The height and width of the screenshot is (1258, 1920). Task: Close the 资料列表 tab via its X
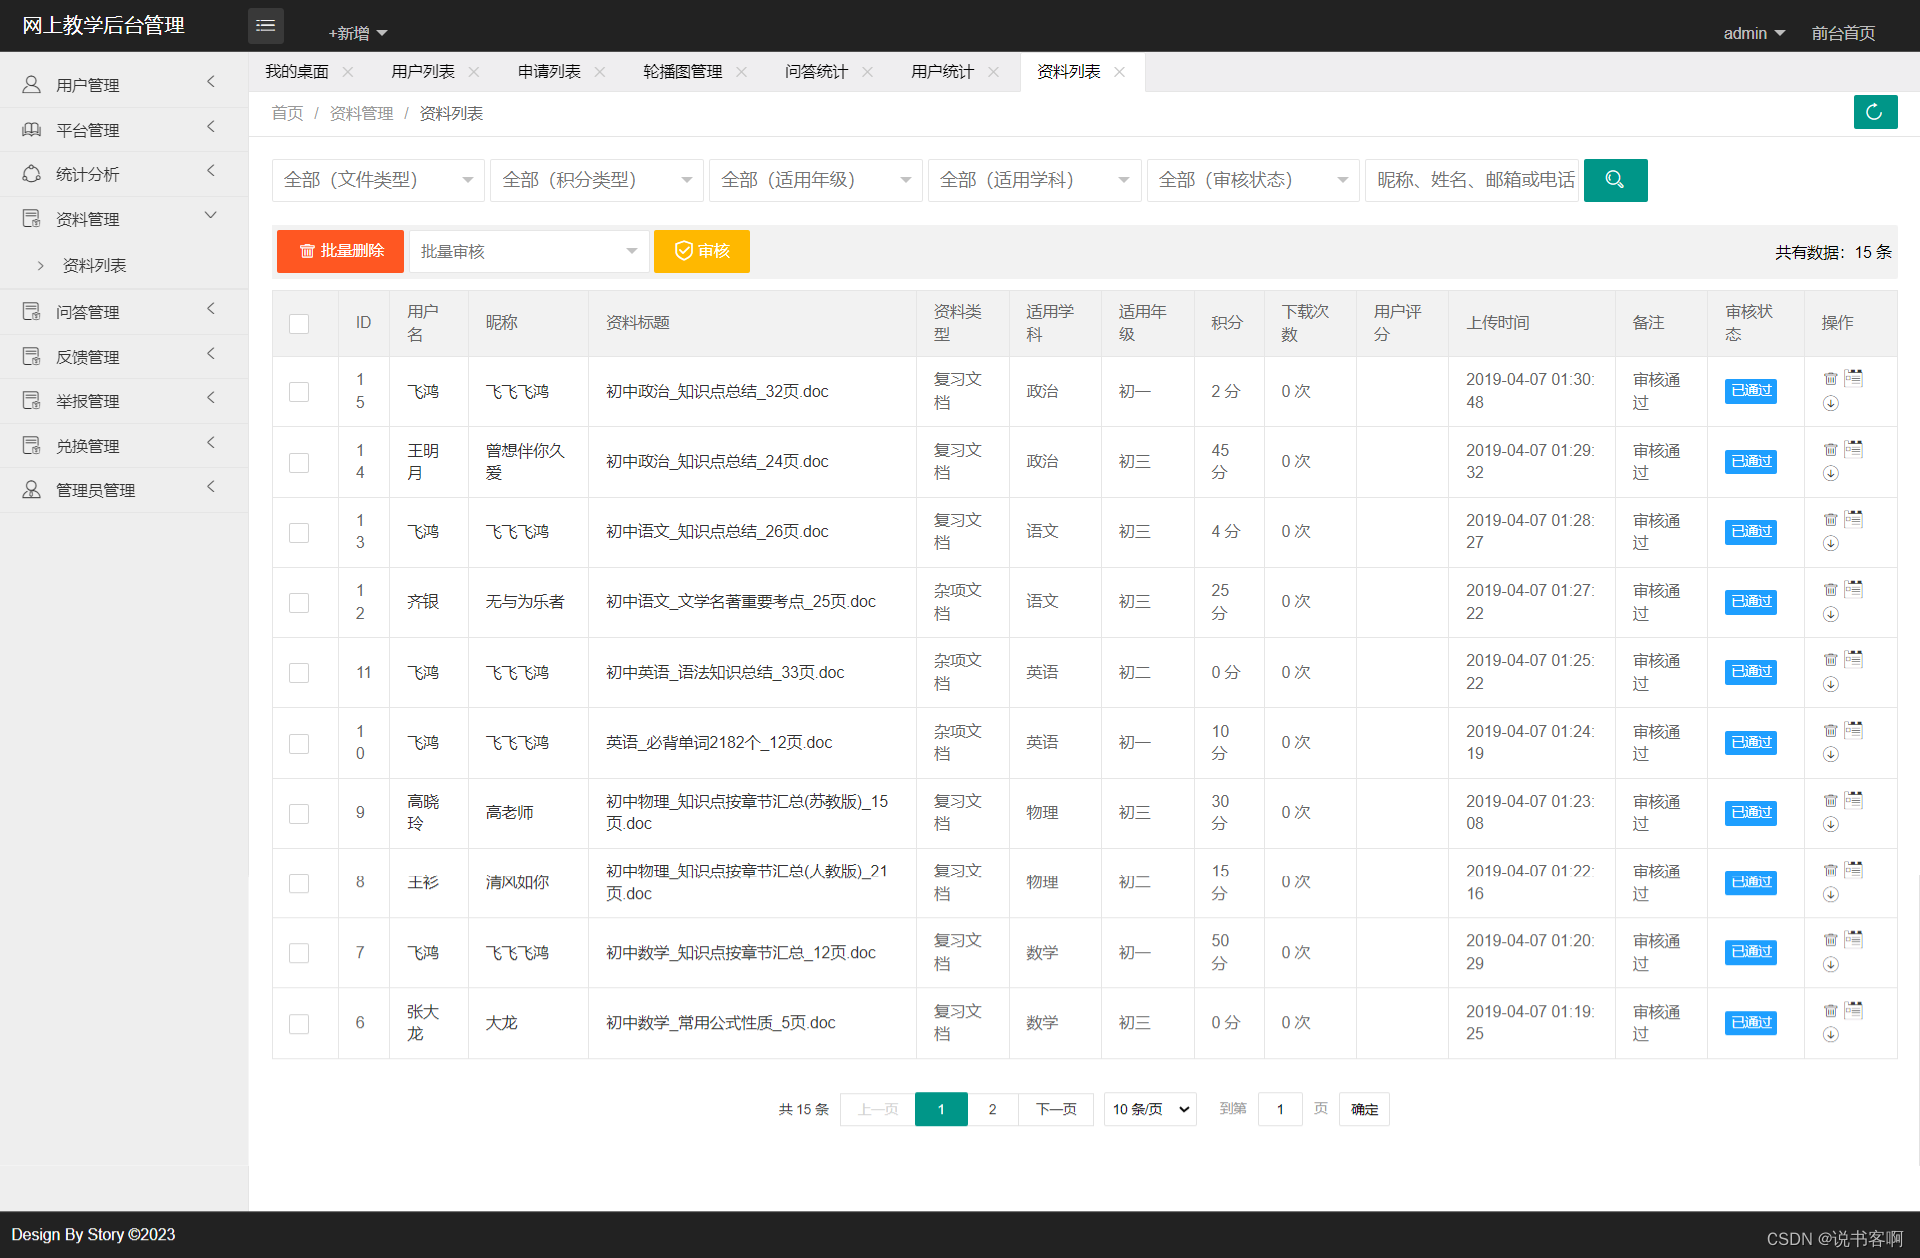click(1120, 72)
